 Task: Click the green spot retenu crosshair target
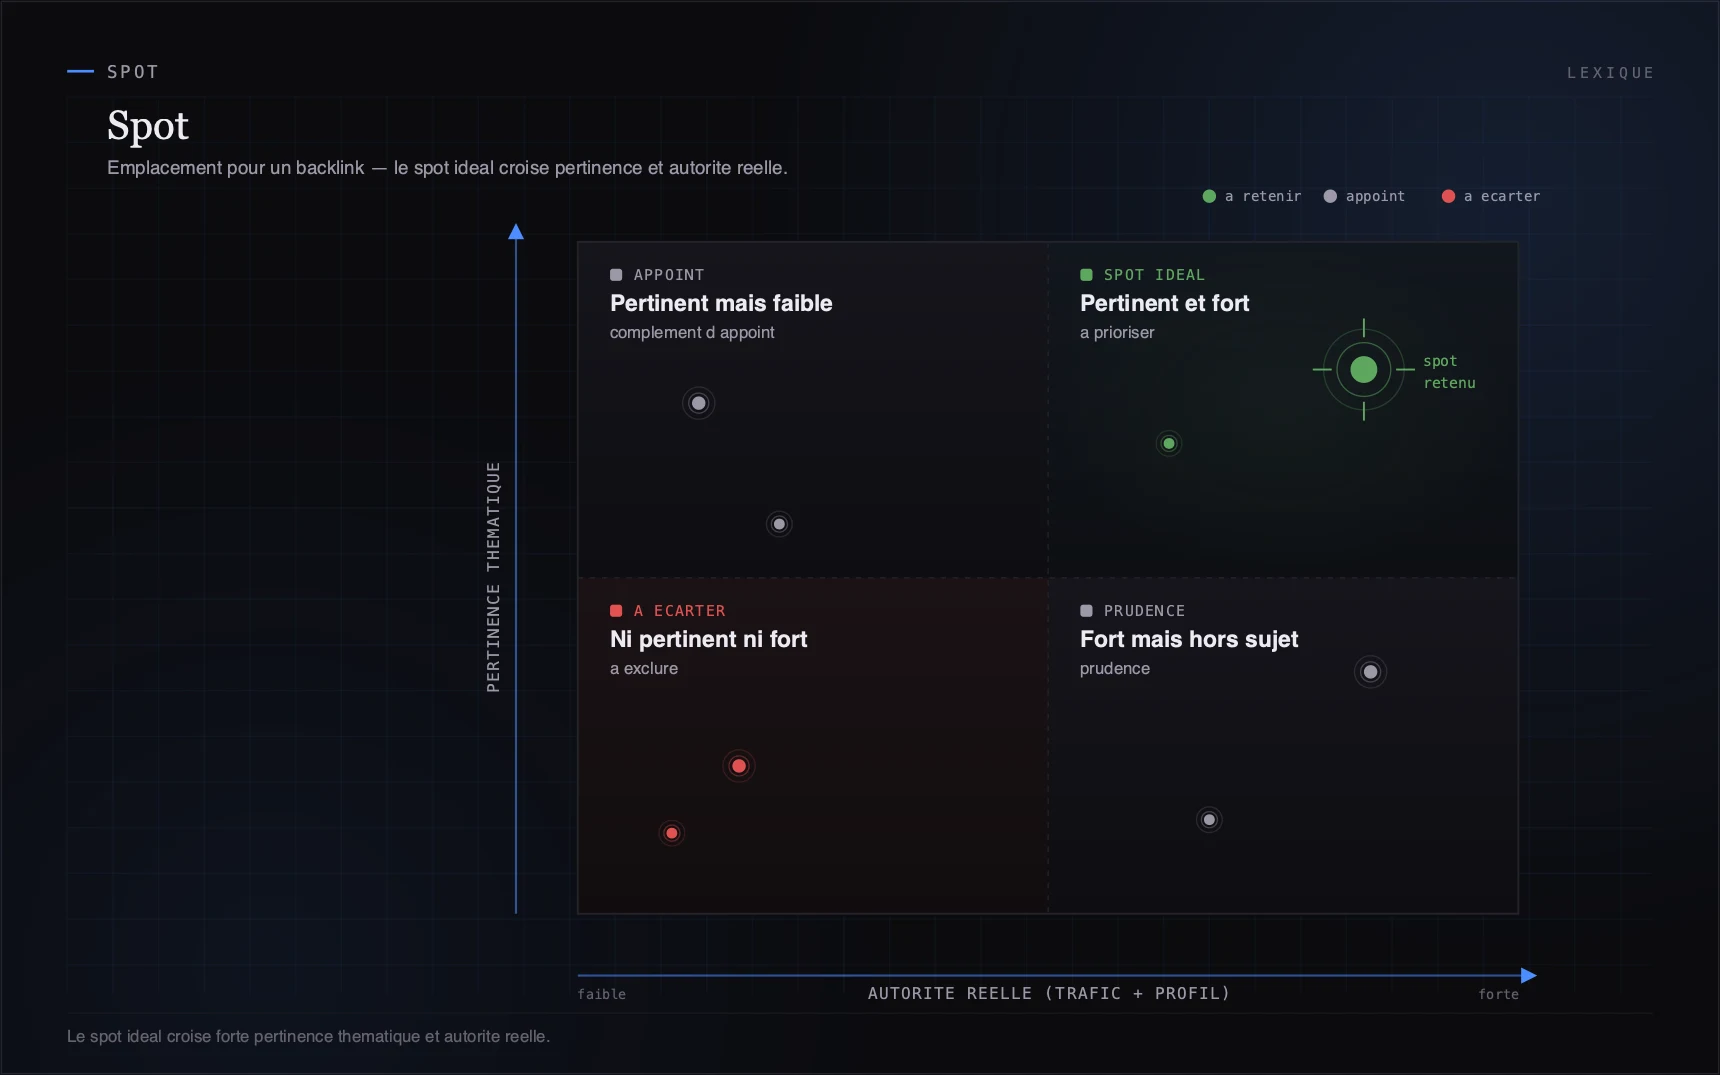(x=1364, y=370)
